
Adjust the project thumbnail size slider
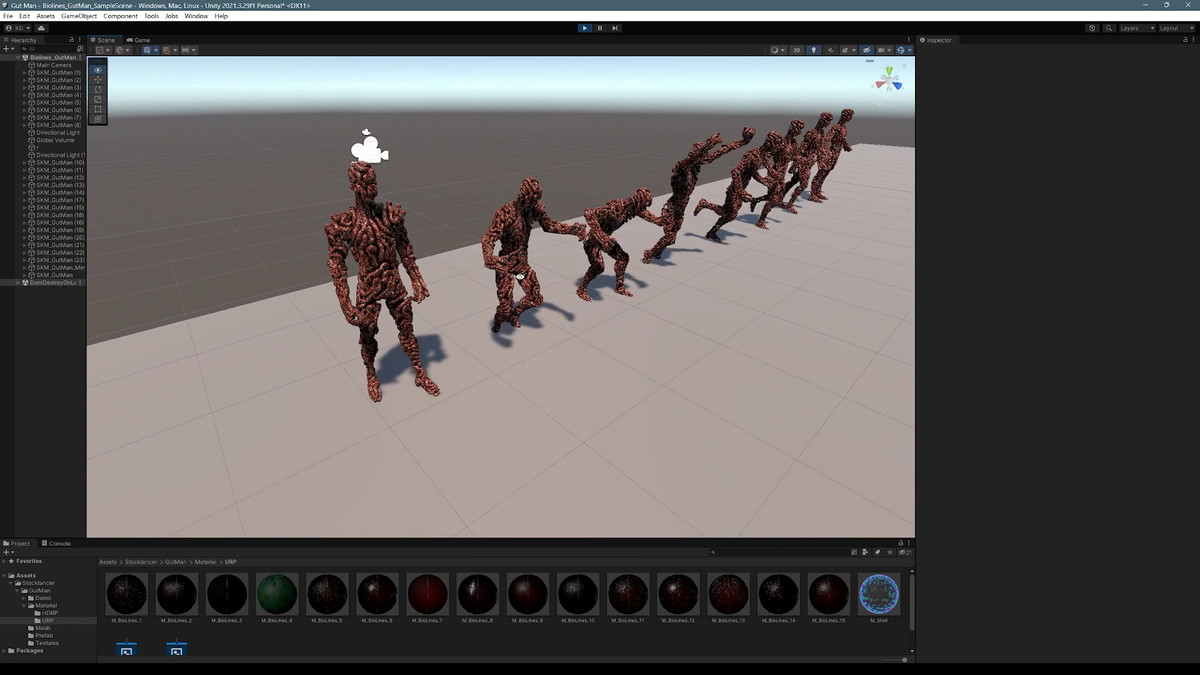point(904,660)
